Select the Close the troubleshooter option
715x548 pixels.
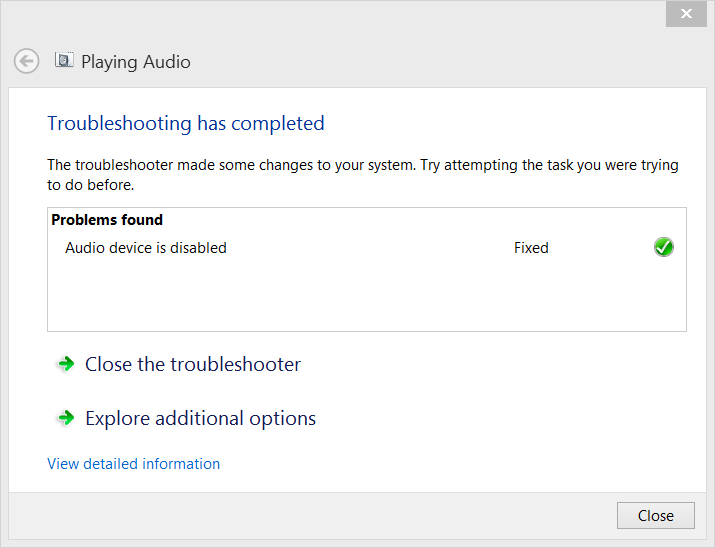193,364
